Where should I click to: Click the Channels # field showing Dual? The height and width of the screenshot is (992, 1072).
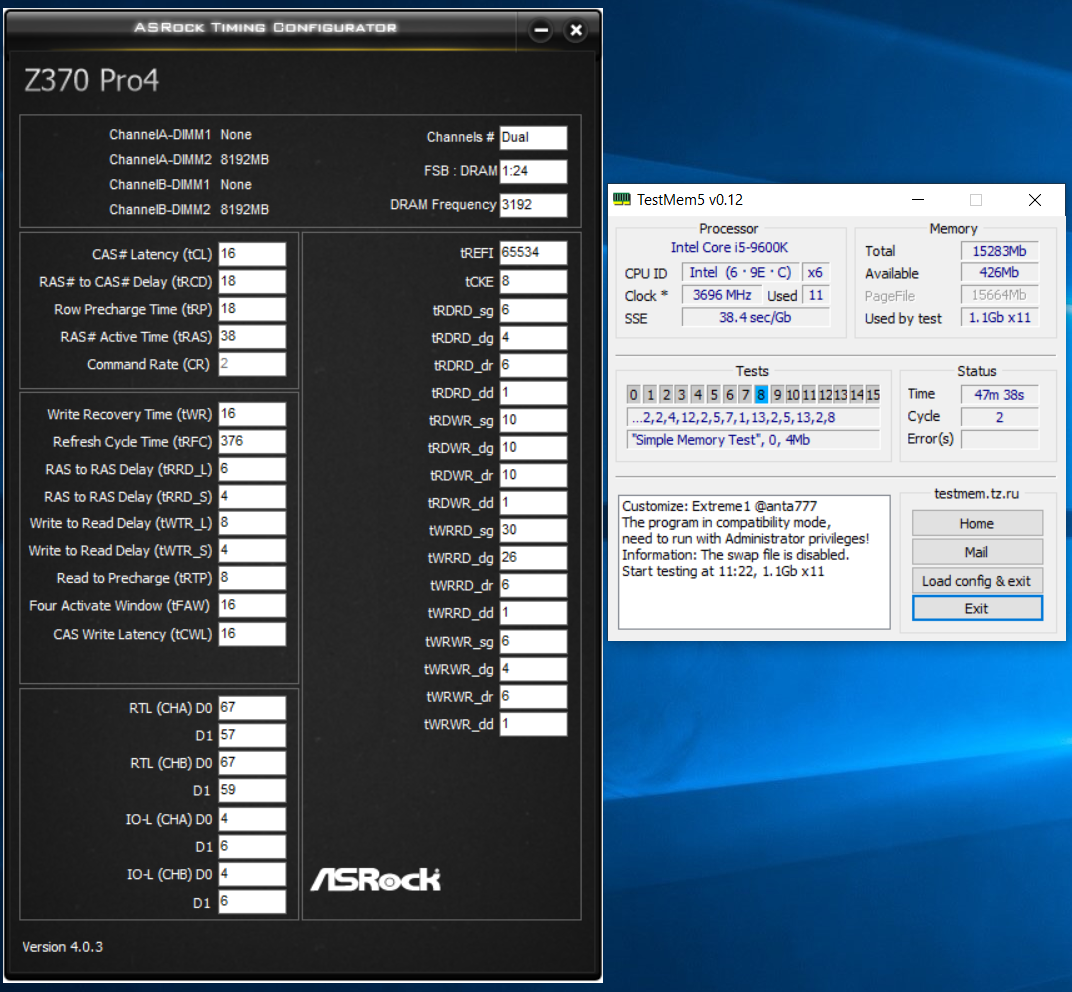(x=533, y=137)
